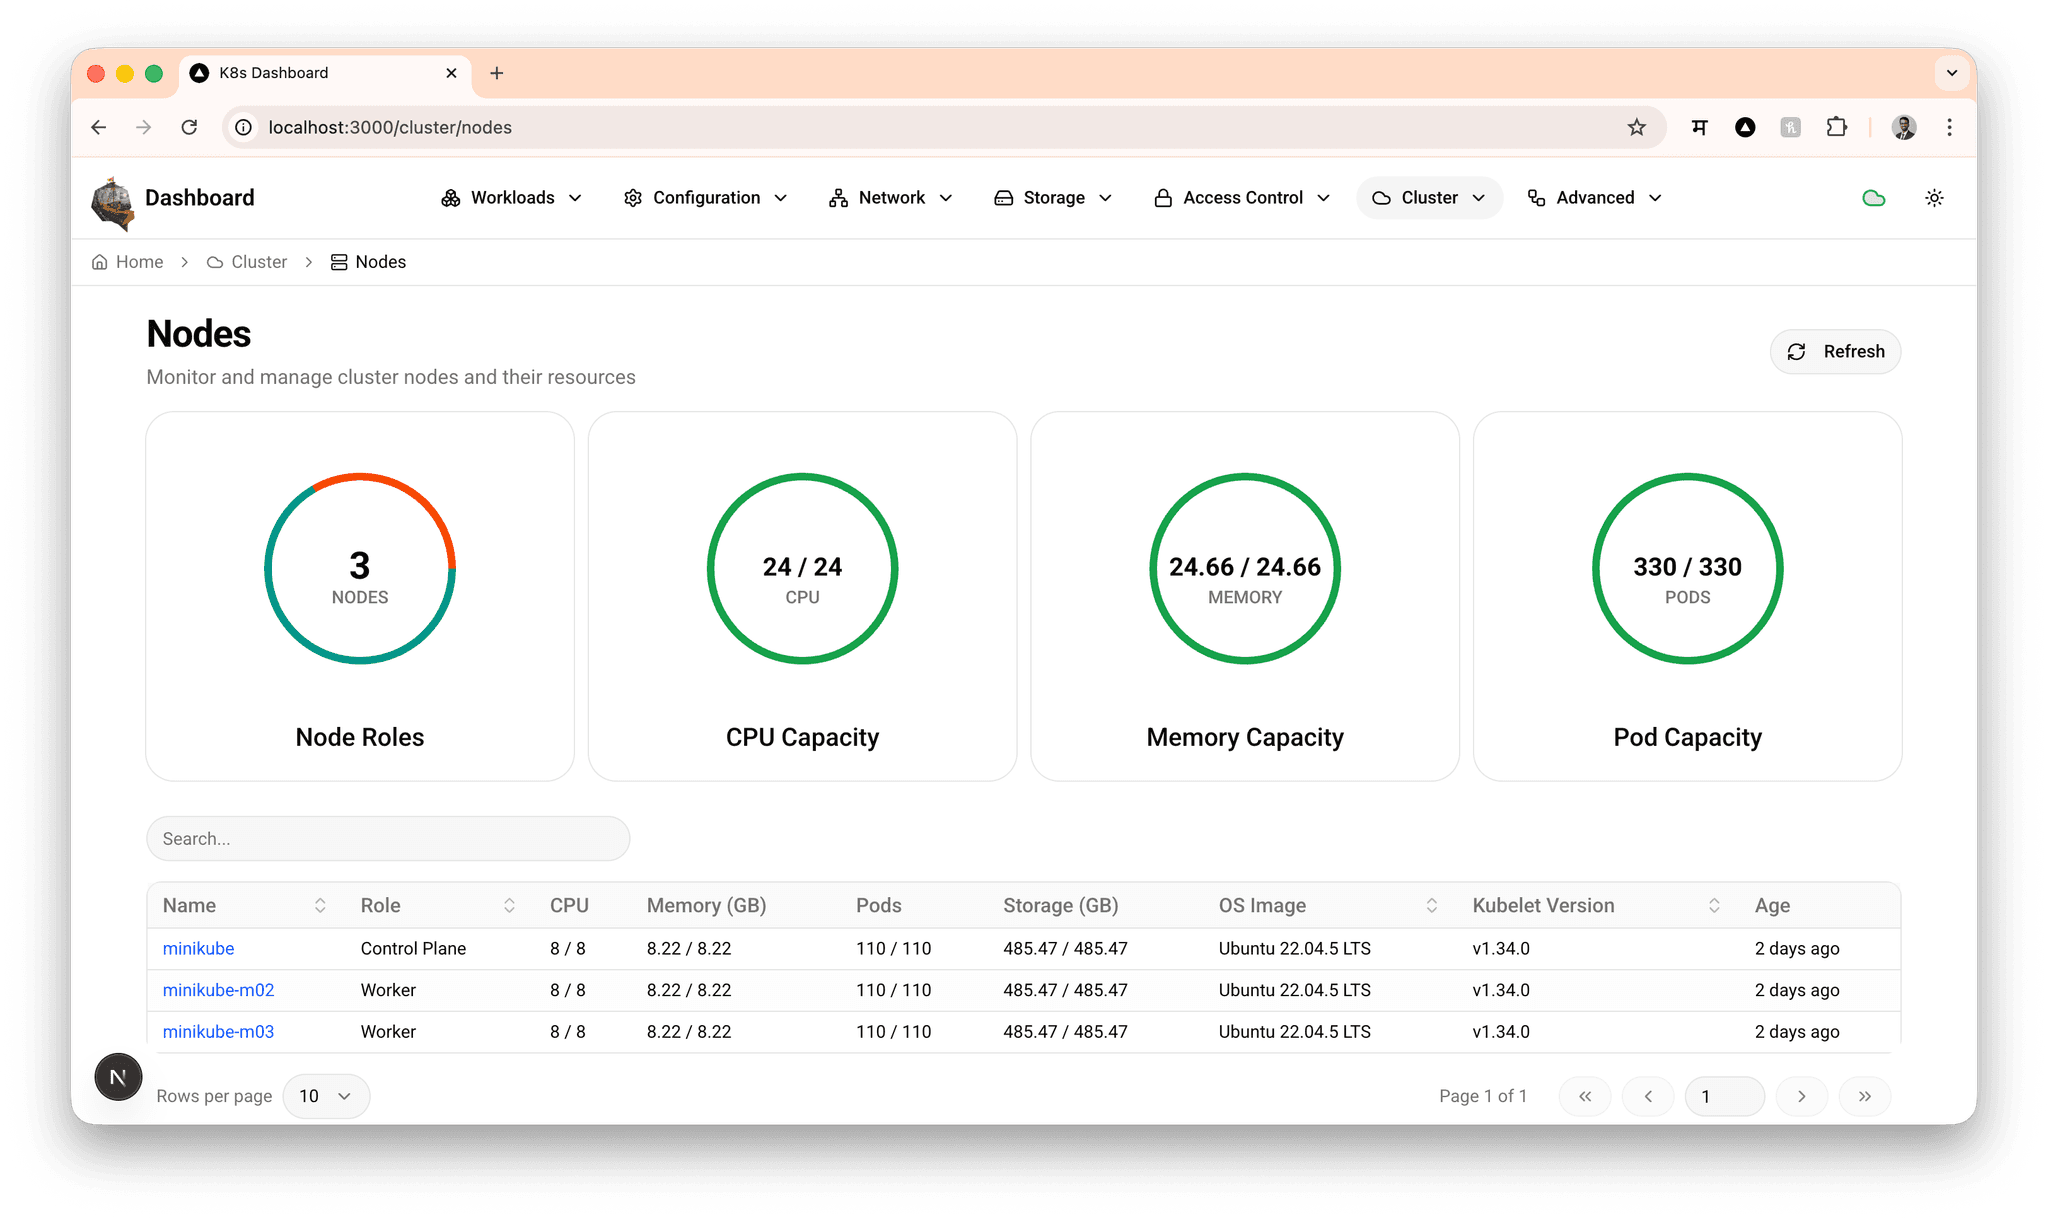The height and width of the screenshot is (1218, 2048).
Task: Click the Network hierarchy icon
Action: (x=838, y=197)
